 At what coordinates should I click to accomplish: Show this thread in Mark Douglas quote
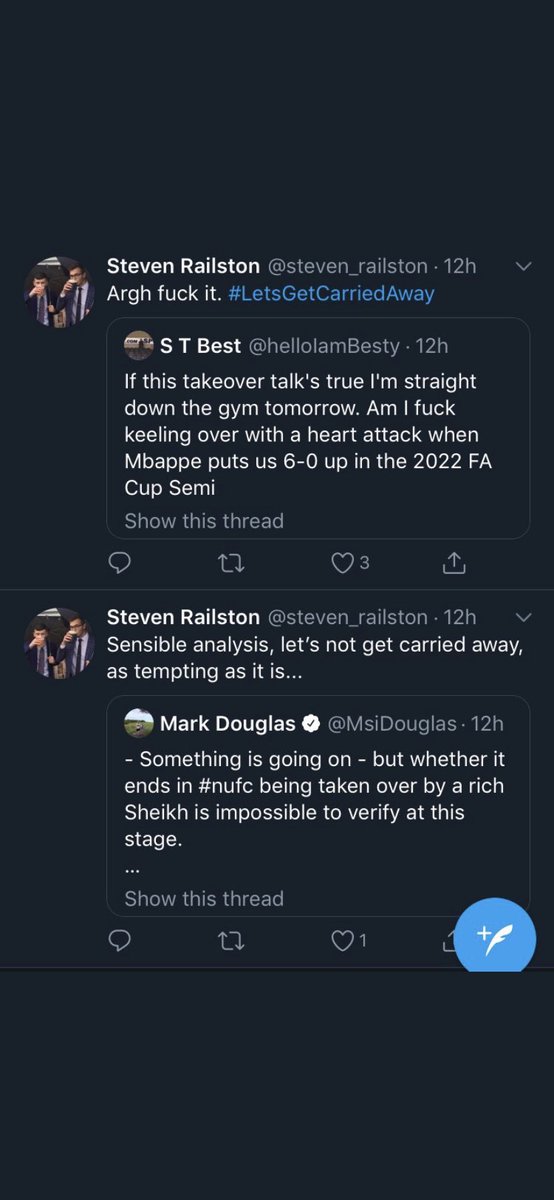(204, 899)
